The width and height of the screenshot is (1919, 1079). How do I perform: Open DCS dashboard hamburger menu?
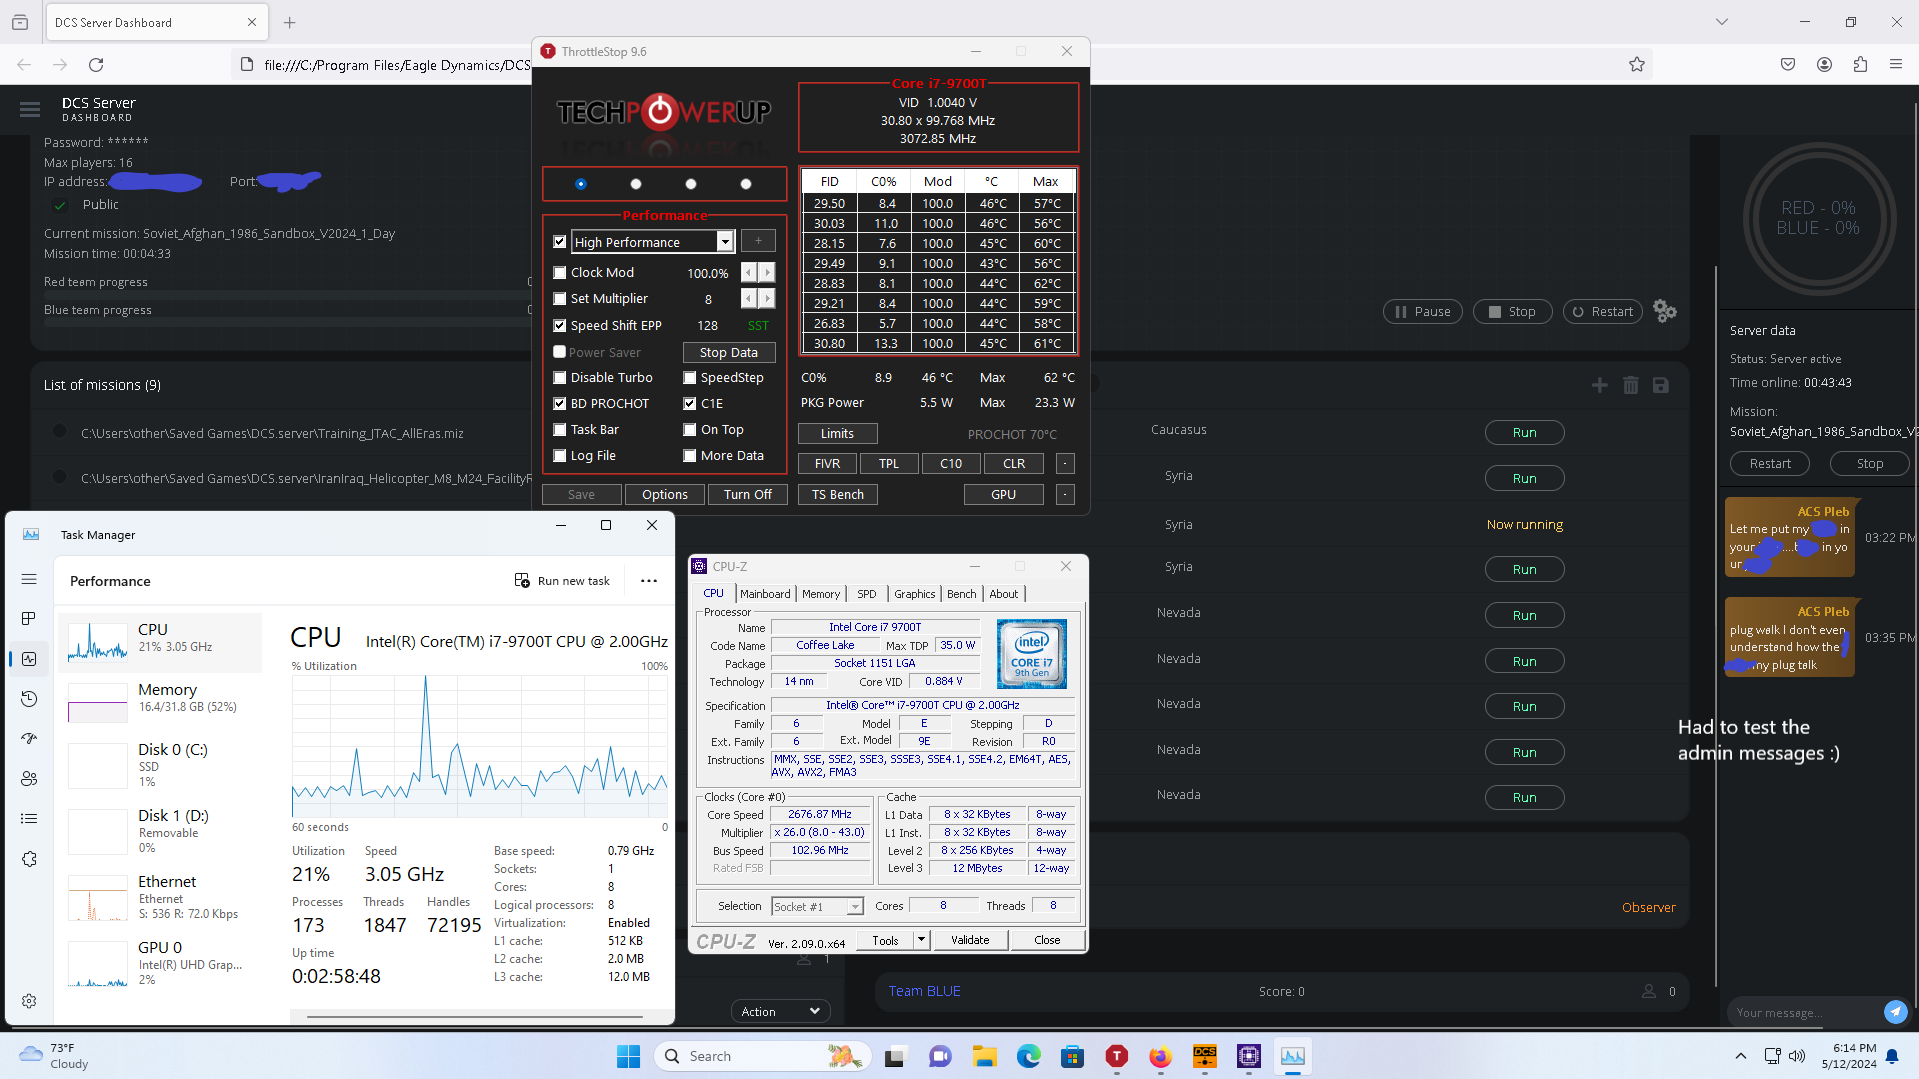30,109
